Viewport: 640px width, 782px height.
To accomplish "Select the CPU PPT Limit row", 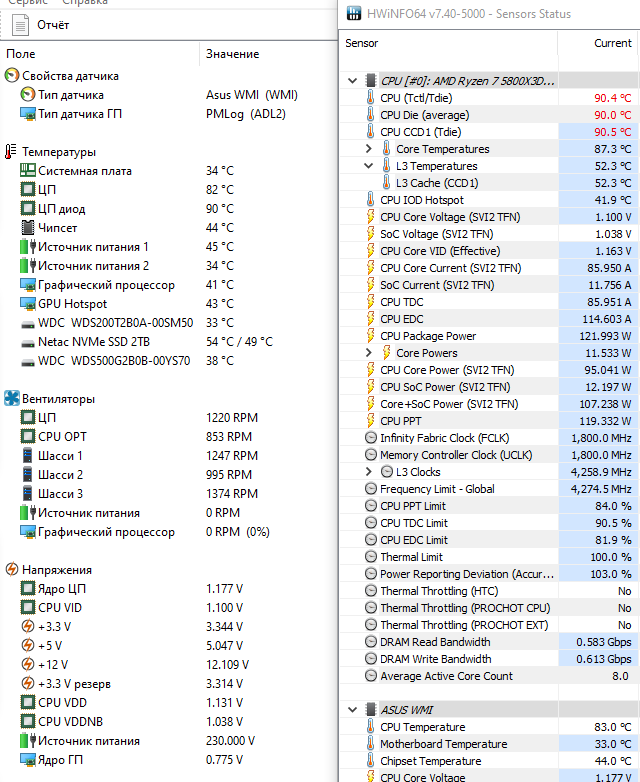I will coord(489,506).
